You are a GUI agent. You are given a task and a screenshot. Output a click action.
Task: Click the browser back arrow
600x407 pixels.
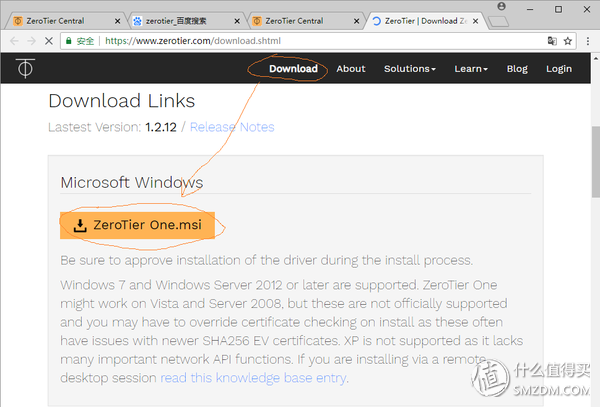[x=14, y=41]
